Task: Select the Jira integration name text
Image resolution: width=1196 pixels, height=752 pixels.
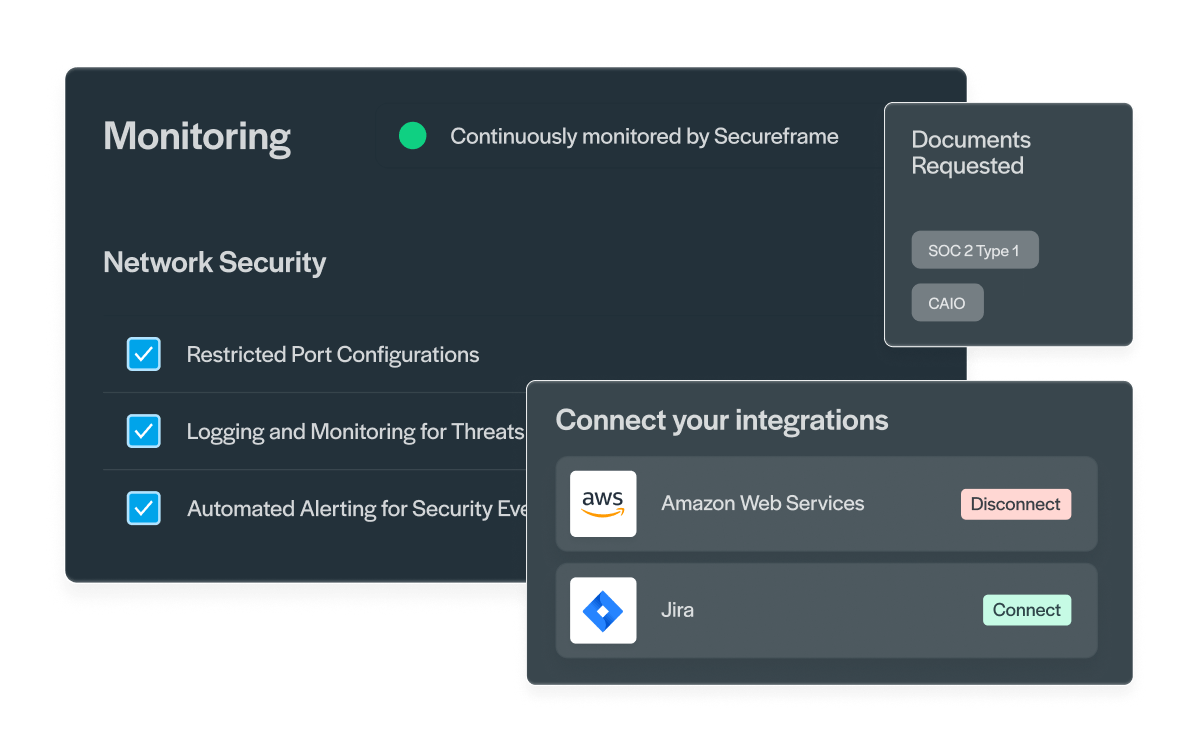Action: pos(677,610)
